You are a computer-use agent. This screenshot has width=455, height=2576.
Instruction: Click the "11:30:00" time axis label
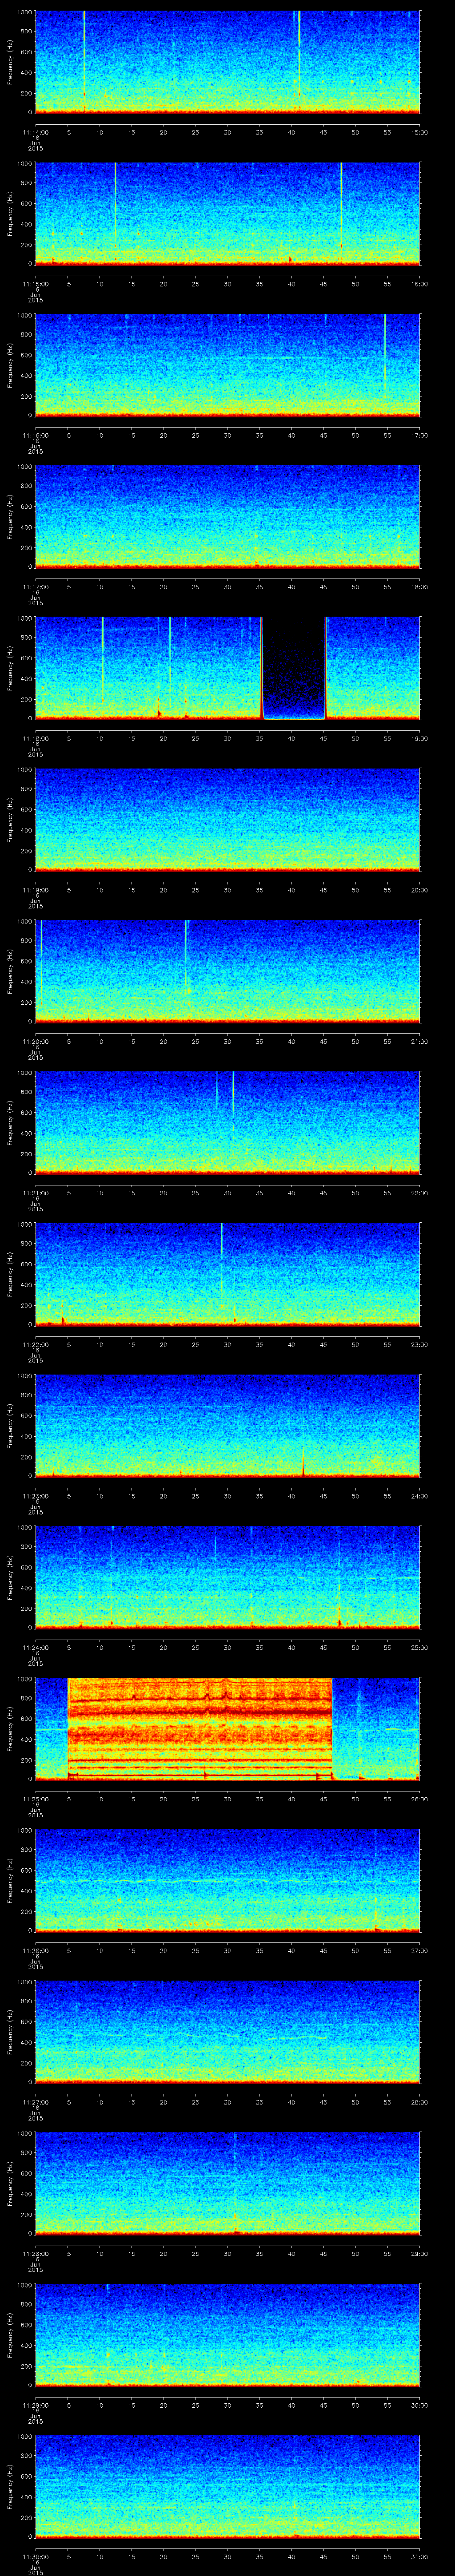[35, 2557]
